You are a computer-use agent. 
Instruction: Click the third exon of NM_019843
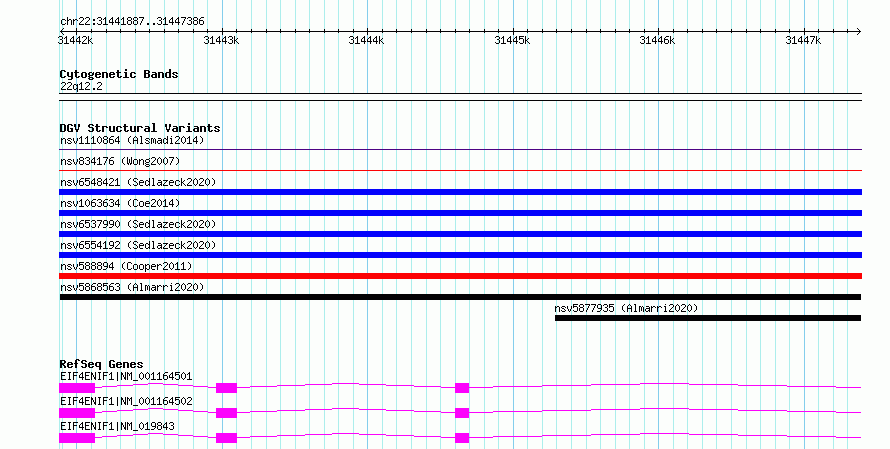click(x=462, y=438)
